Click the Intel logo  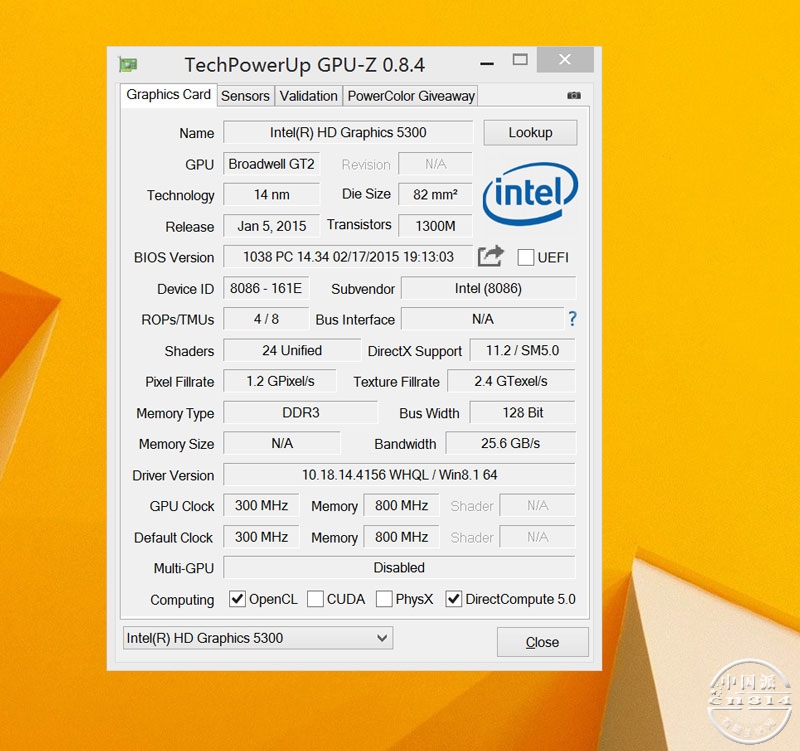pos(530,194)
